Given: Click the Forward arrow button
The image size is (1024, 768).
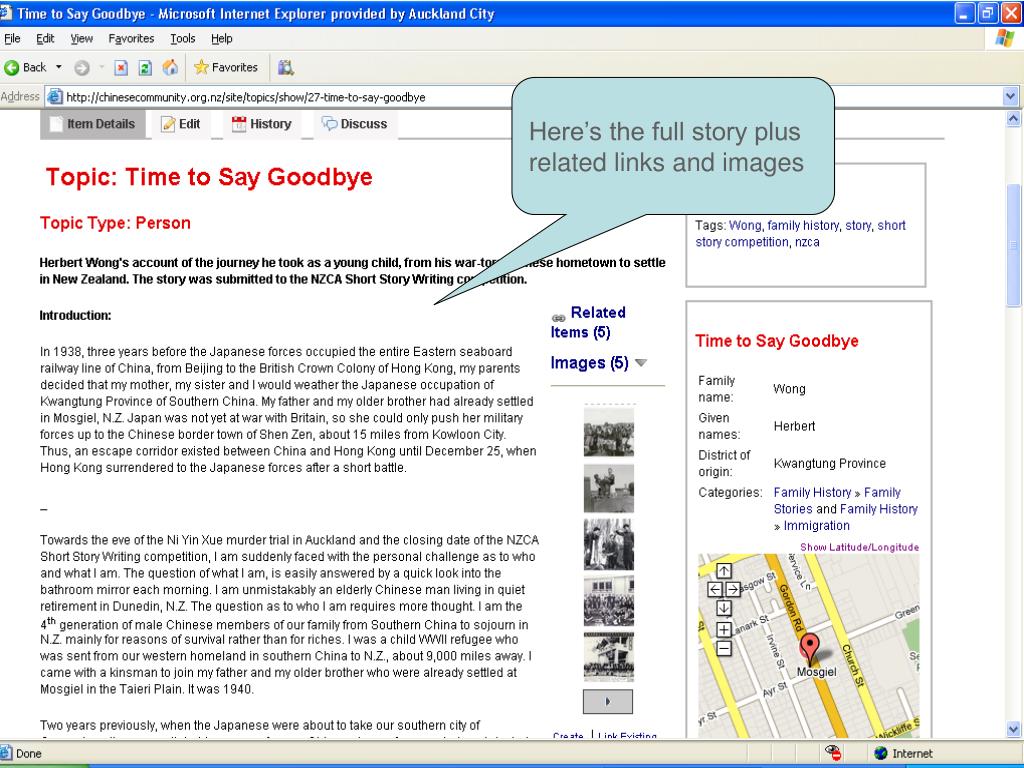Looking at the screenshot, I should click(x=82, y=67).
